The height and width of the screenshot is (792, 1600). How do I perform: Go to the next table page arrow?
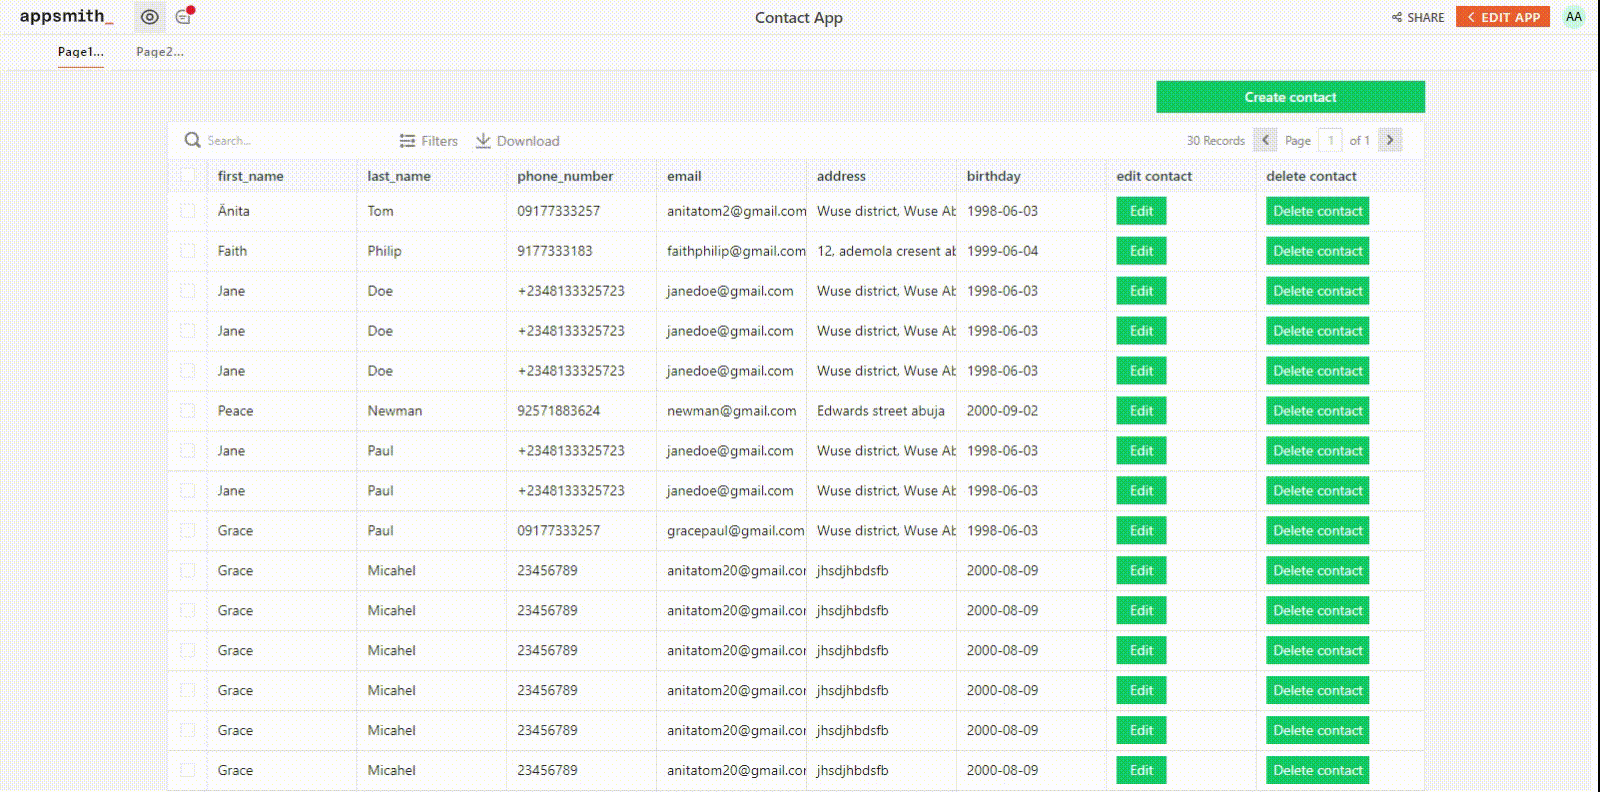(1390, 140)
